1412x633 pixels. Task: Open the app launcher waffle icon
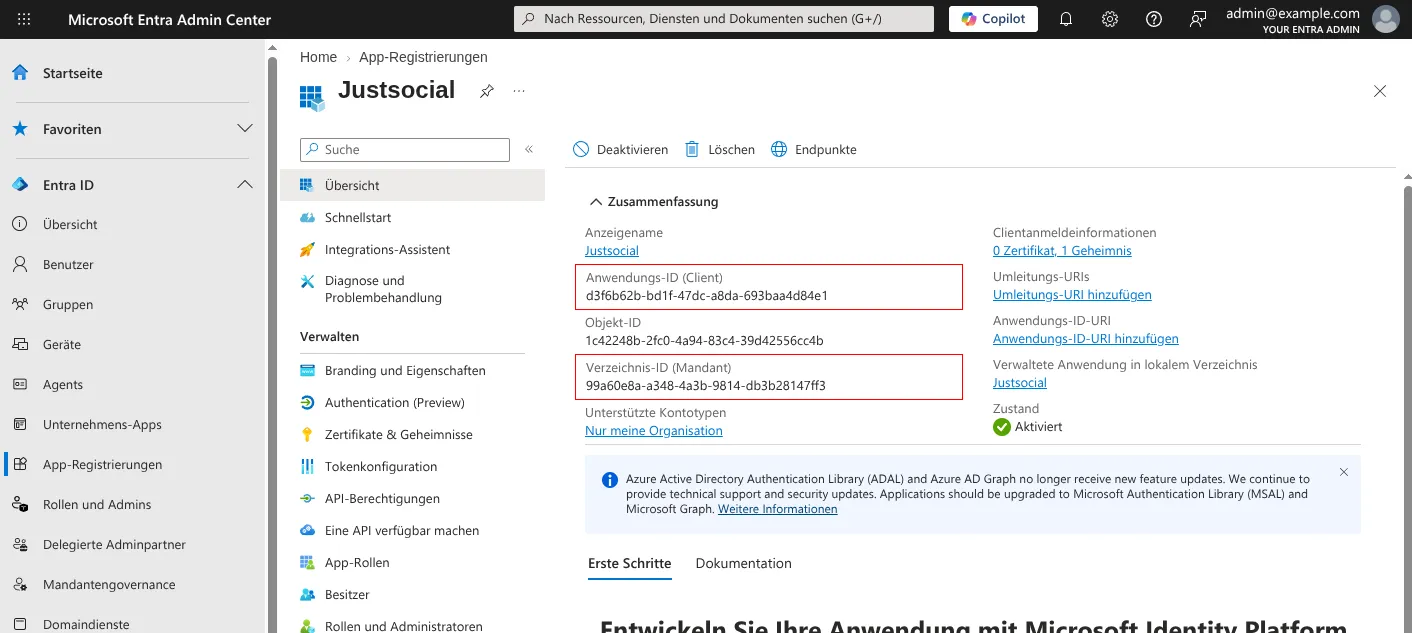[x=24, y=19]
